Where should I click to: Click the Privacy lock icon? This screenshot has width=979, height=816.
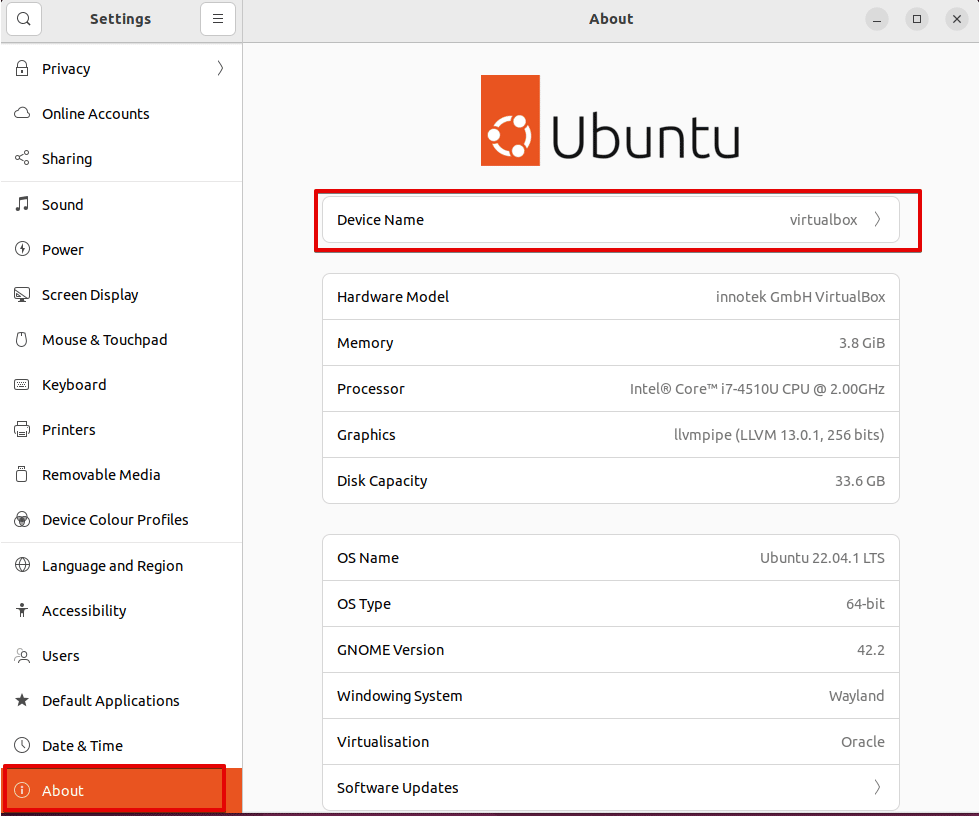[x=22, y=68]
